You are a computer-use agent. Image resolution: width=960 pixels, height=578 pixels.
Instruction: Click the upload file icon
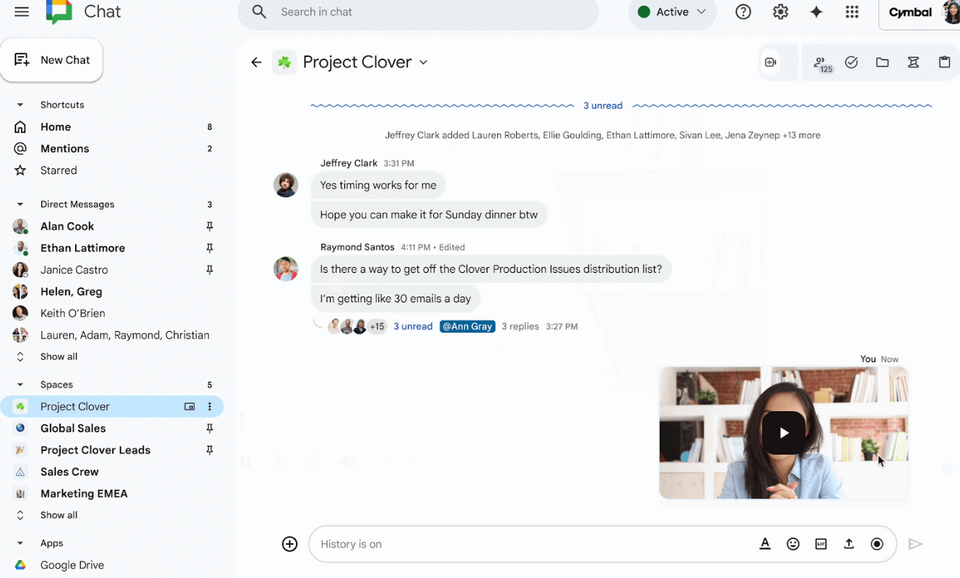coord(849,544)
